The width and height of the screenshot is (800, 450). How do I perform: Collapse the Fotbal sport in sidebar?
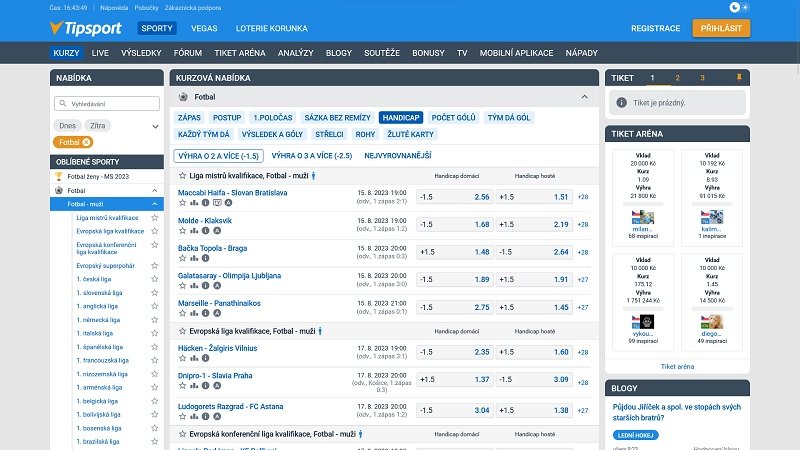[x=155, y=190]
